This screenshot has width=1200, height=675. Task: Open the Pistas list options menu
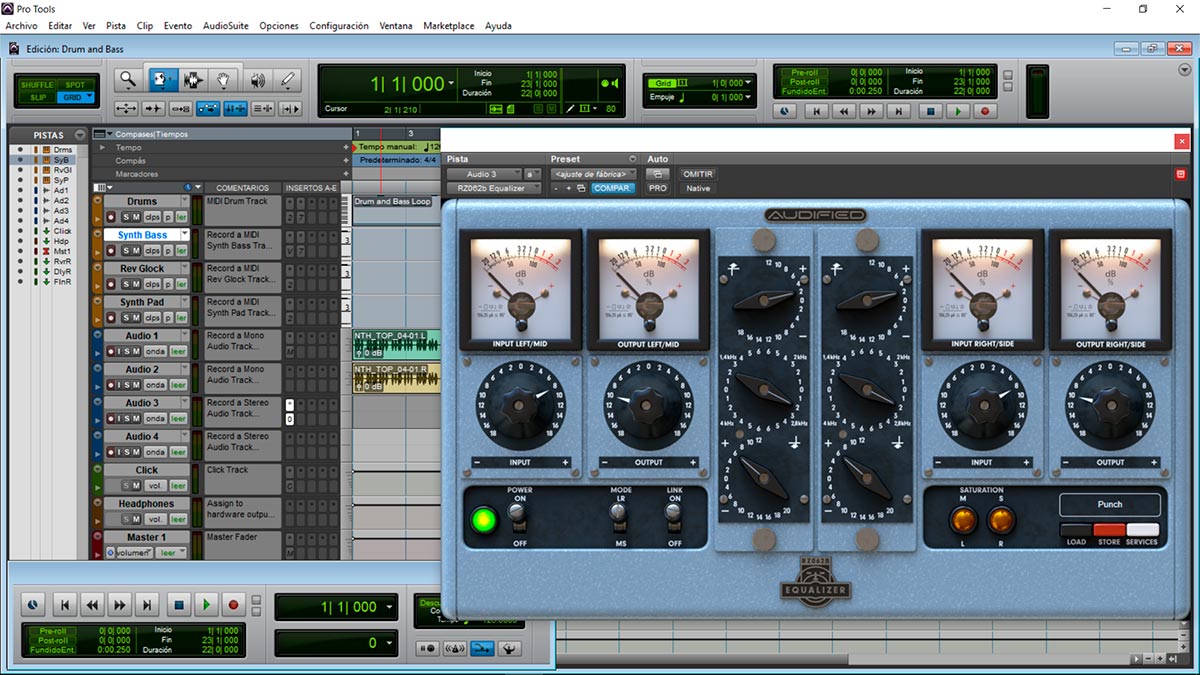point(80,135)
